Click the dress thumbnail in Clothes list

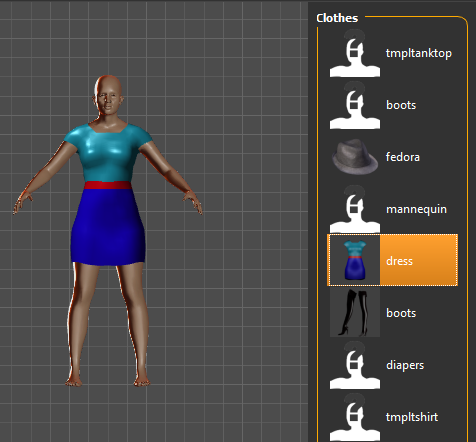[355, 260]
